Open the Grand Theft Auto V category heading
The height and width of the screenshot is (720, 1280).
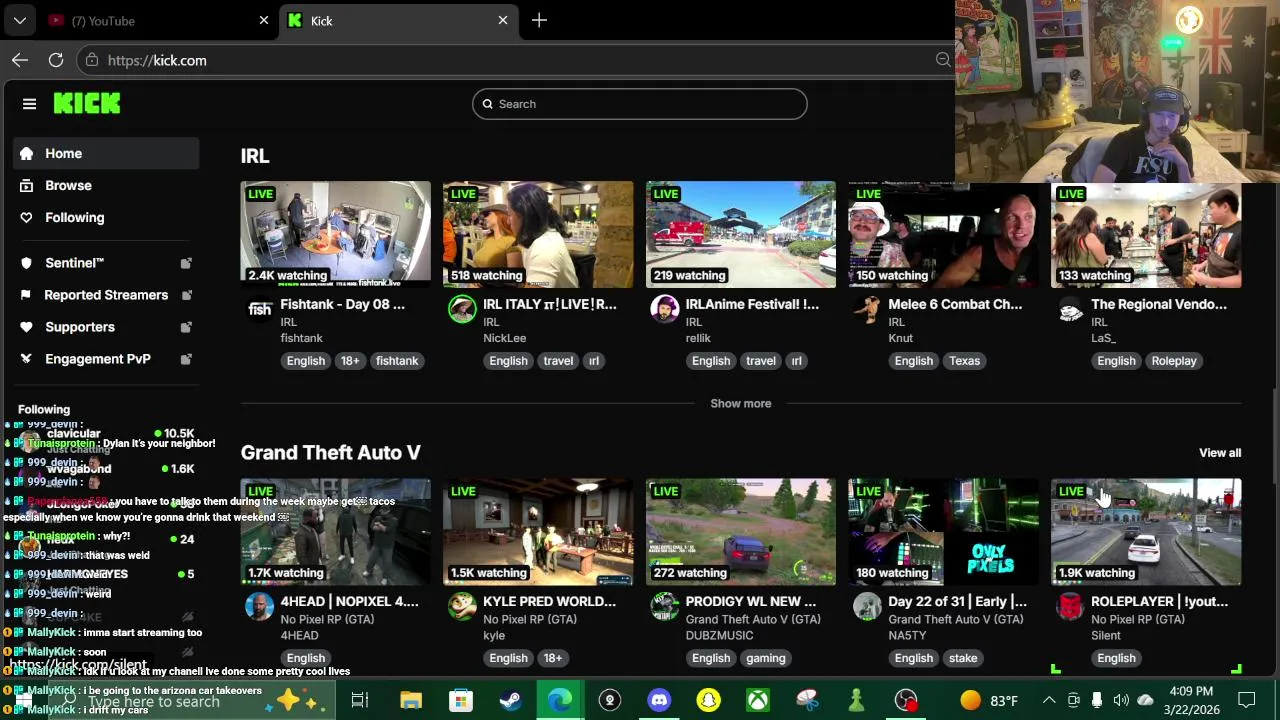click(x=331, y=453)
